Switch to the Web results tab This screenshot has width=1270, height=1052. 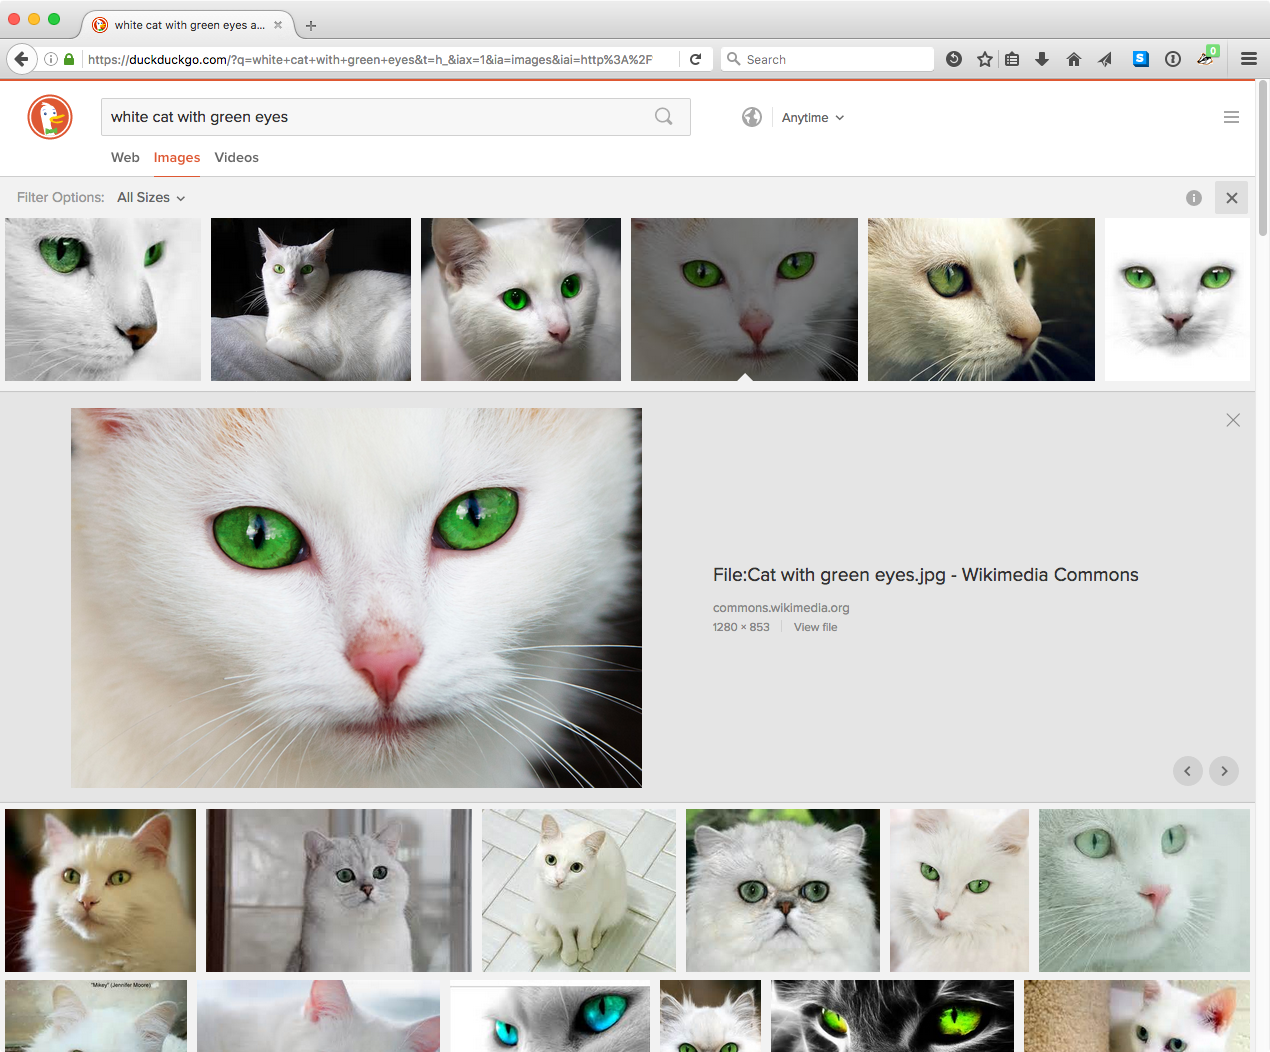[125, 157]
